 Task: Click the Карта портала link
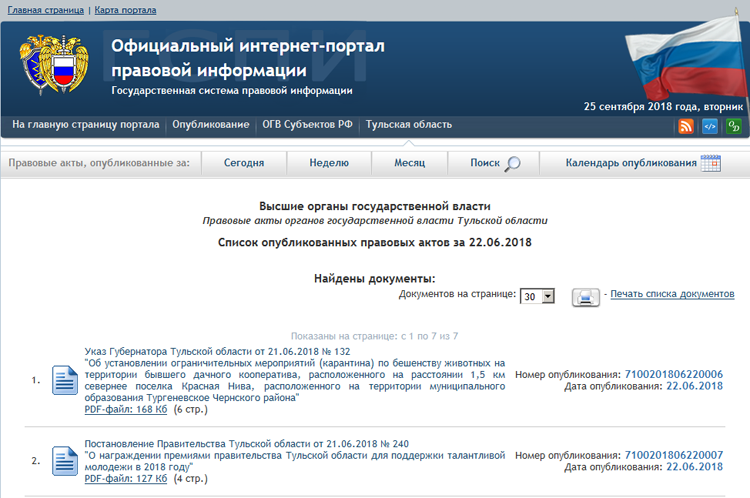(125, 10)
